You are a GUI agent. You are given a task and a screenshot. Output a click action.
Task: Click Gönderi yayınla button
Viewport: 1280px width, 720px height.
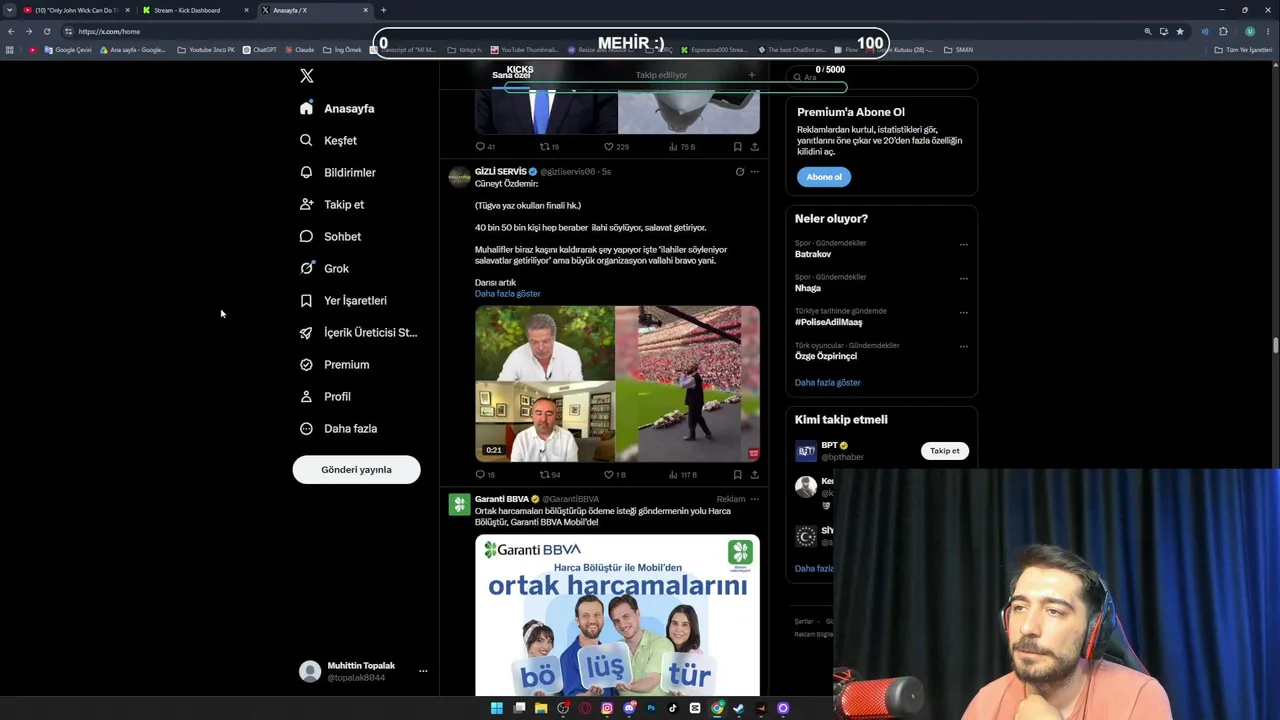[356, 469]
